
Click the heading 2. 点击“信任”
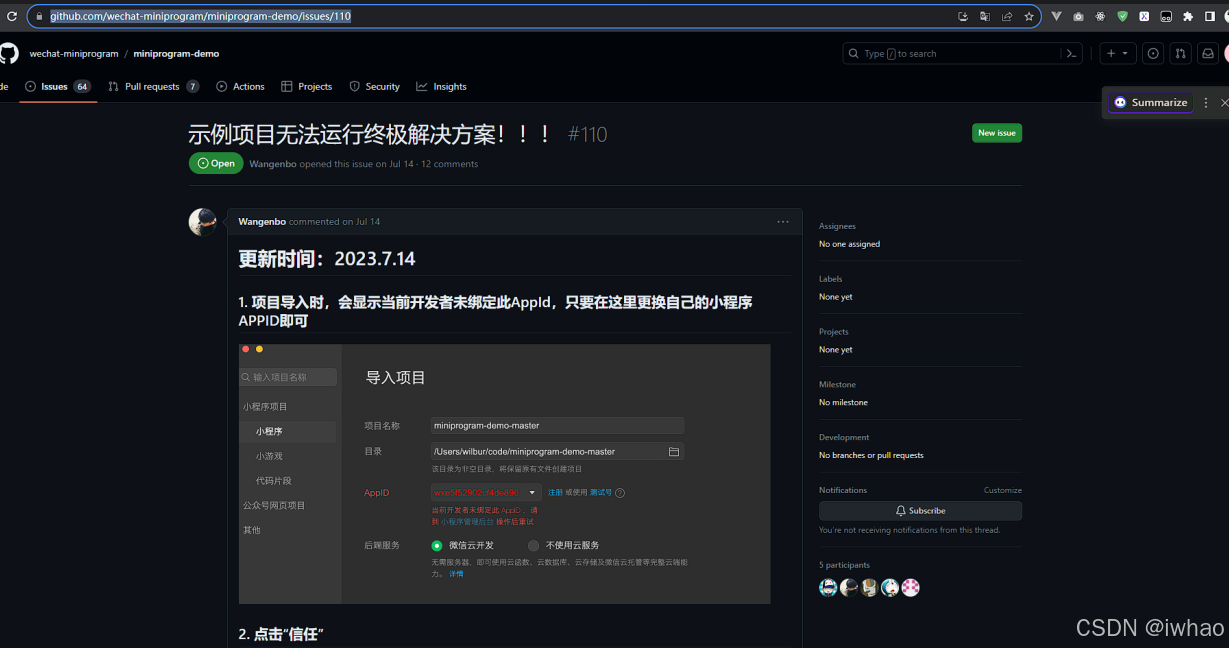[282, 634]
